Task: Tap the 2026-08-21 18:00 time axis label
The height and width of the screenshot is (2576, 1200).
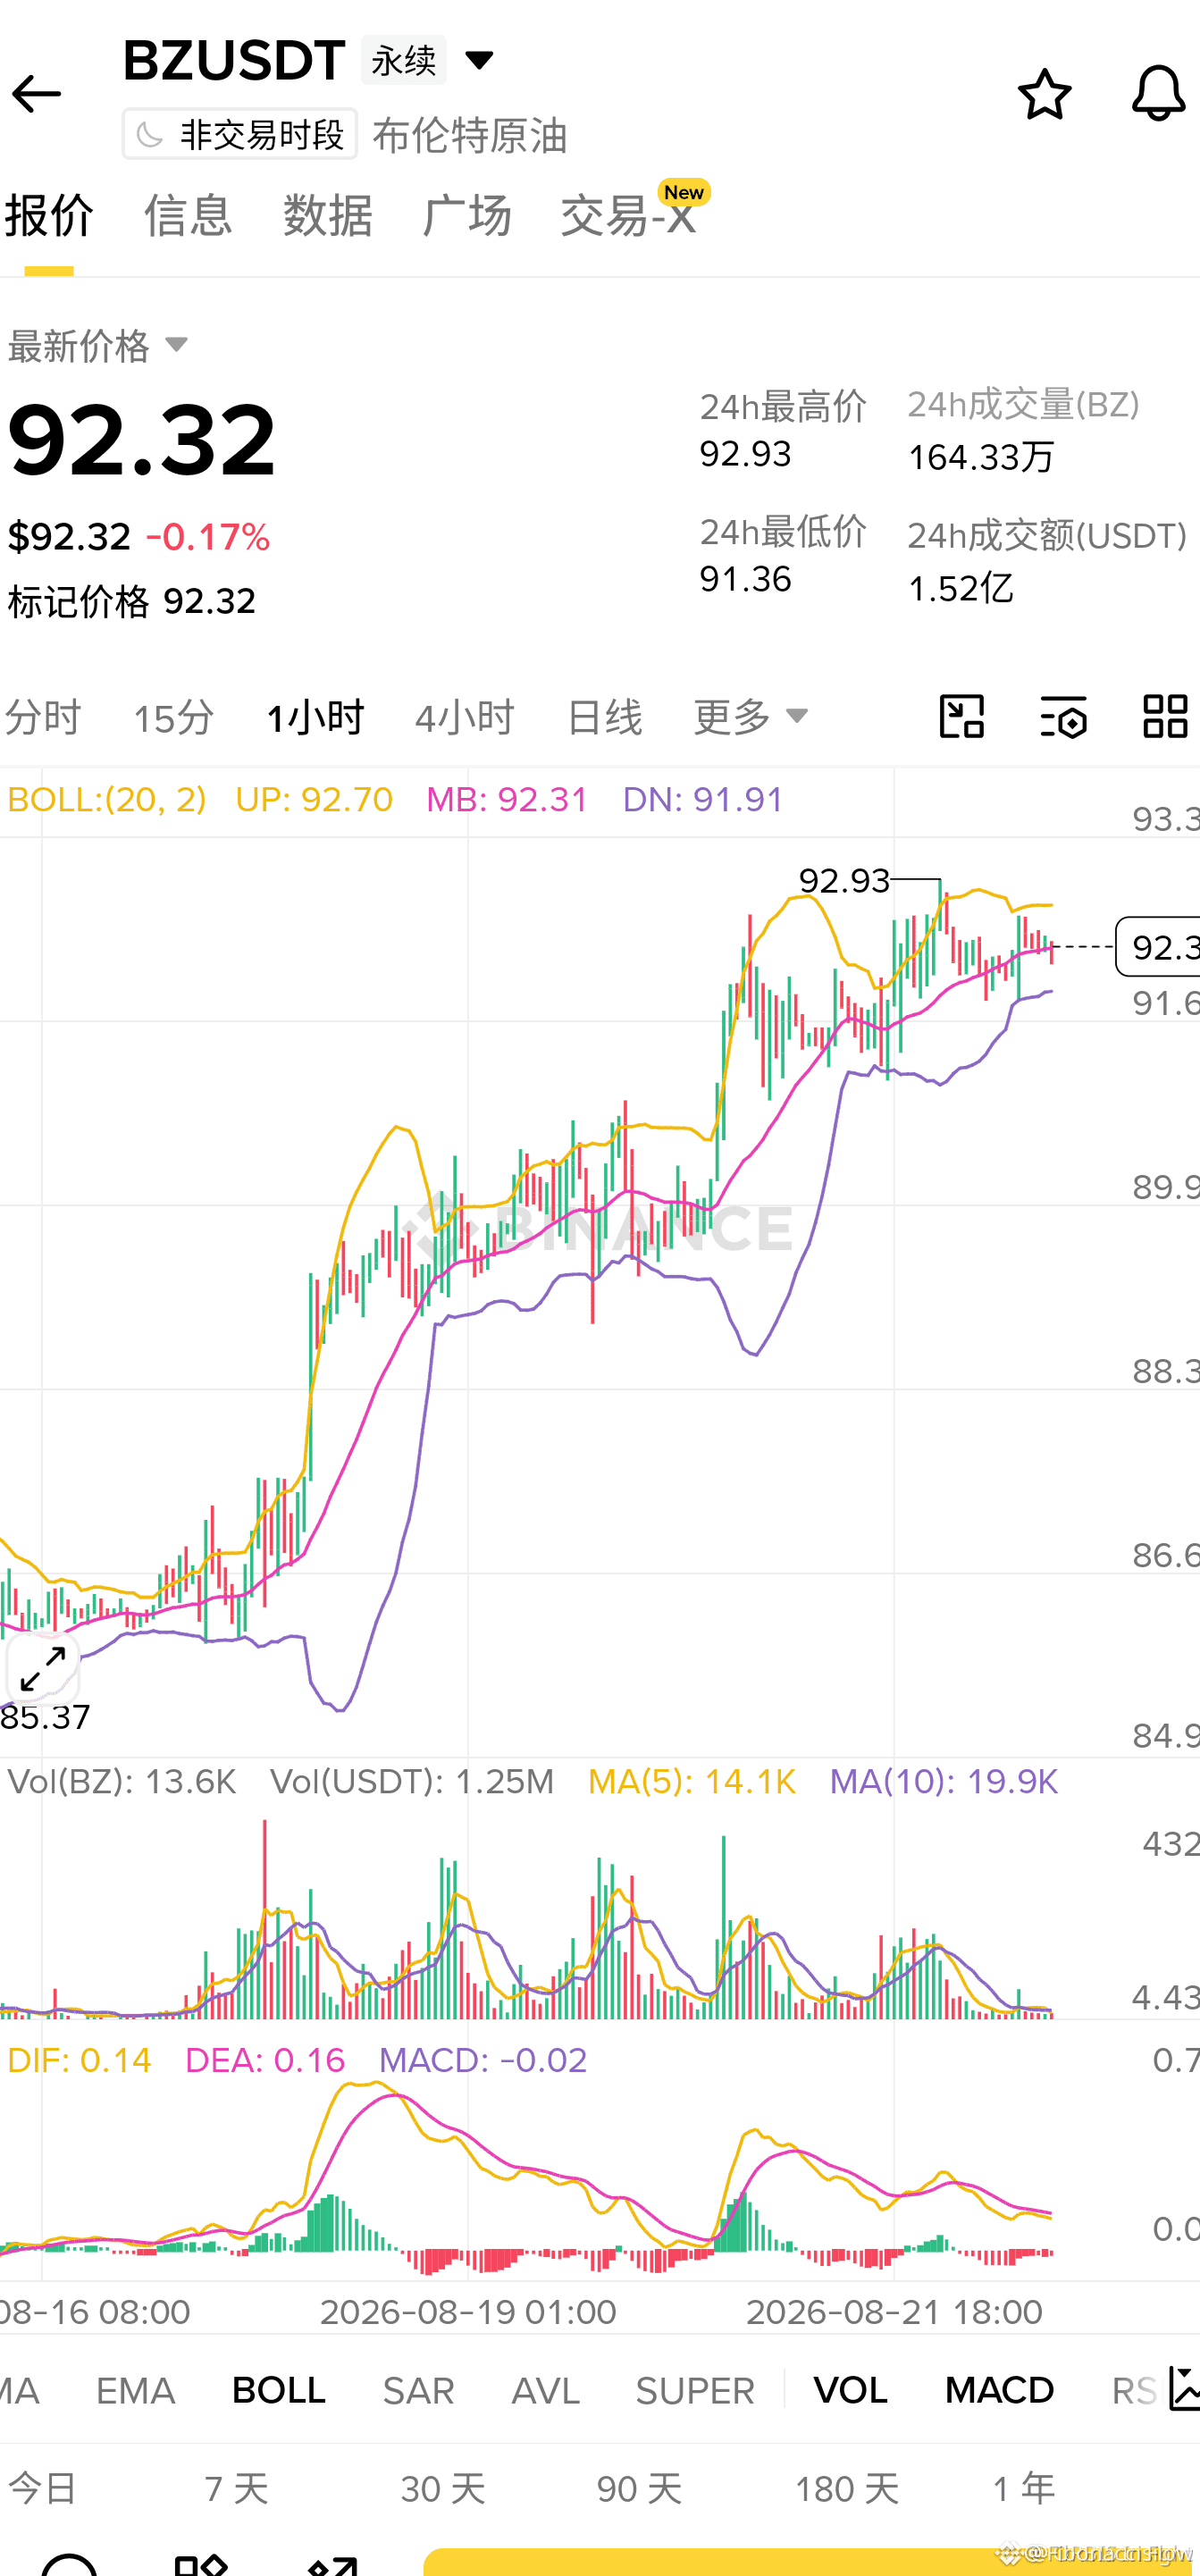Action: (894, 2312)
